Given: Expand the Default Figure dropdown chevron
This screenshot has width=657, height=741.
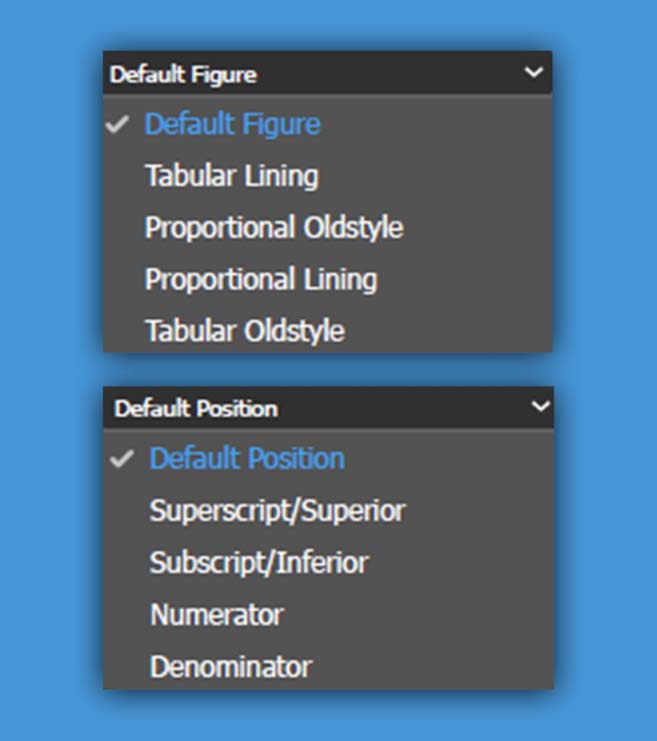Looking at the screenshot, I should point(533,73).
